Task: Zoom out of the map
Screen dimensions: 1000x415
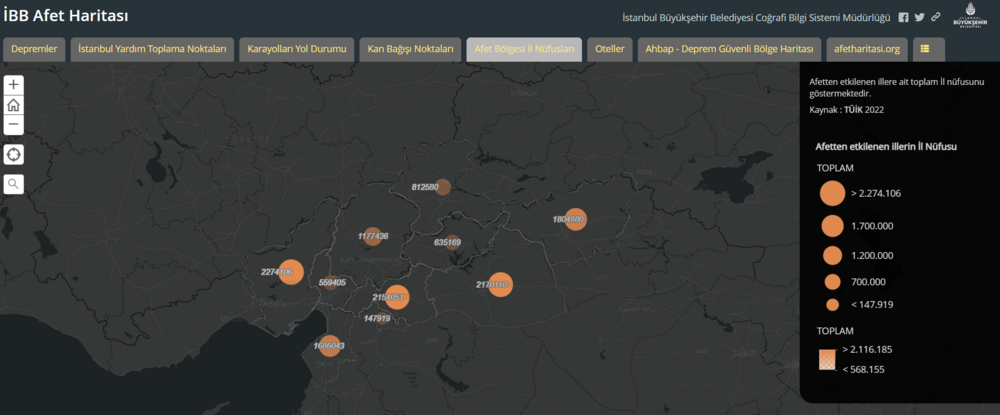Action: pyautogui.click(x=14, y=125)
